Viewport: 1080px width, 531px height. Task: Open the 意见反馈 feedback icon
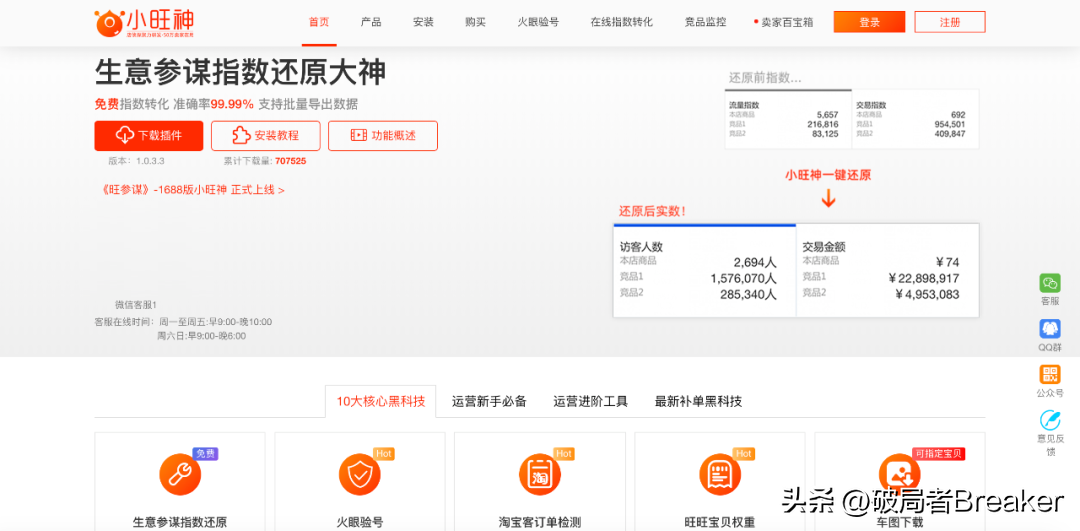pos(1050,420)
